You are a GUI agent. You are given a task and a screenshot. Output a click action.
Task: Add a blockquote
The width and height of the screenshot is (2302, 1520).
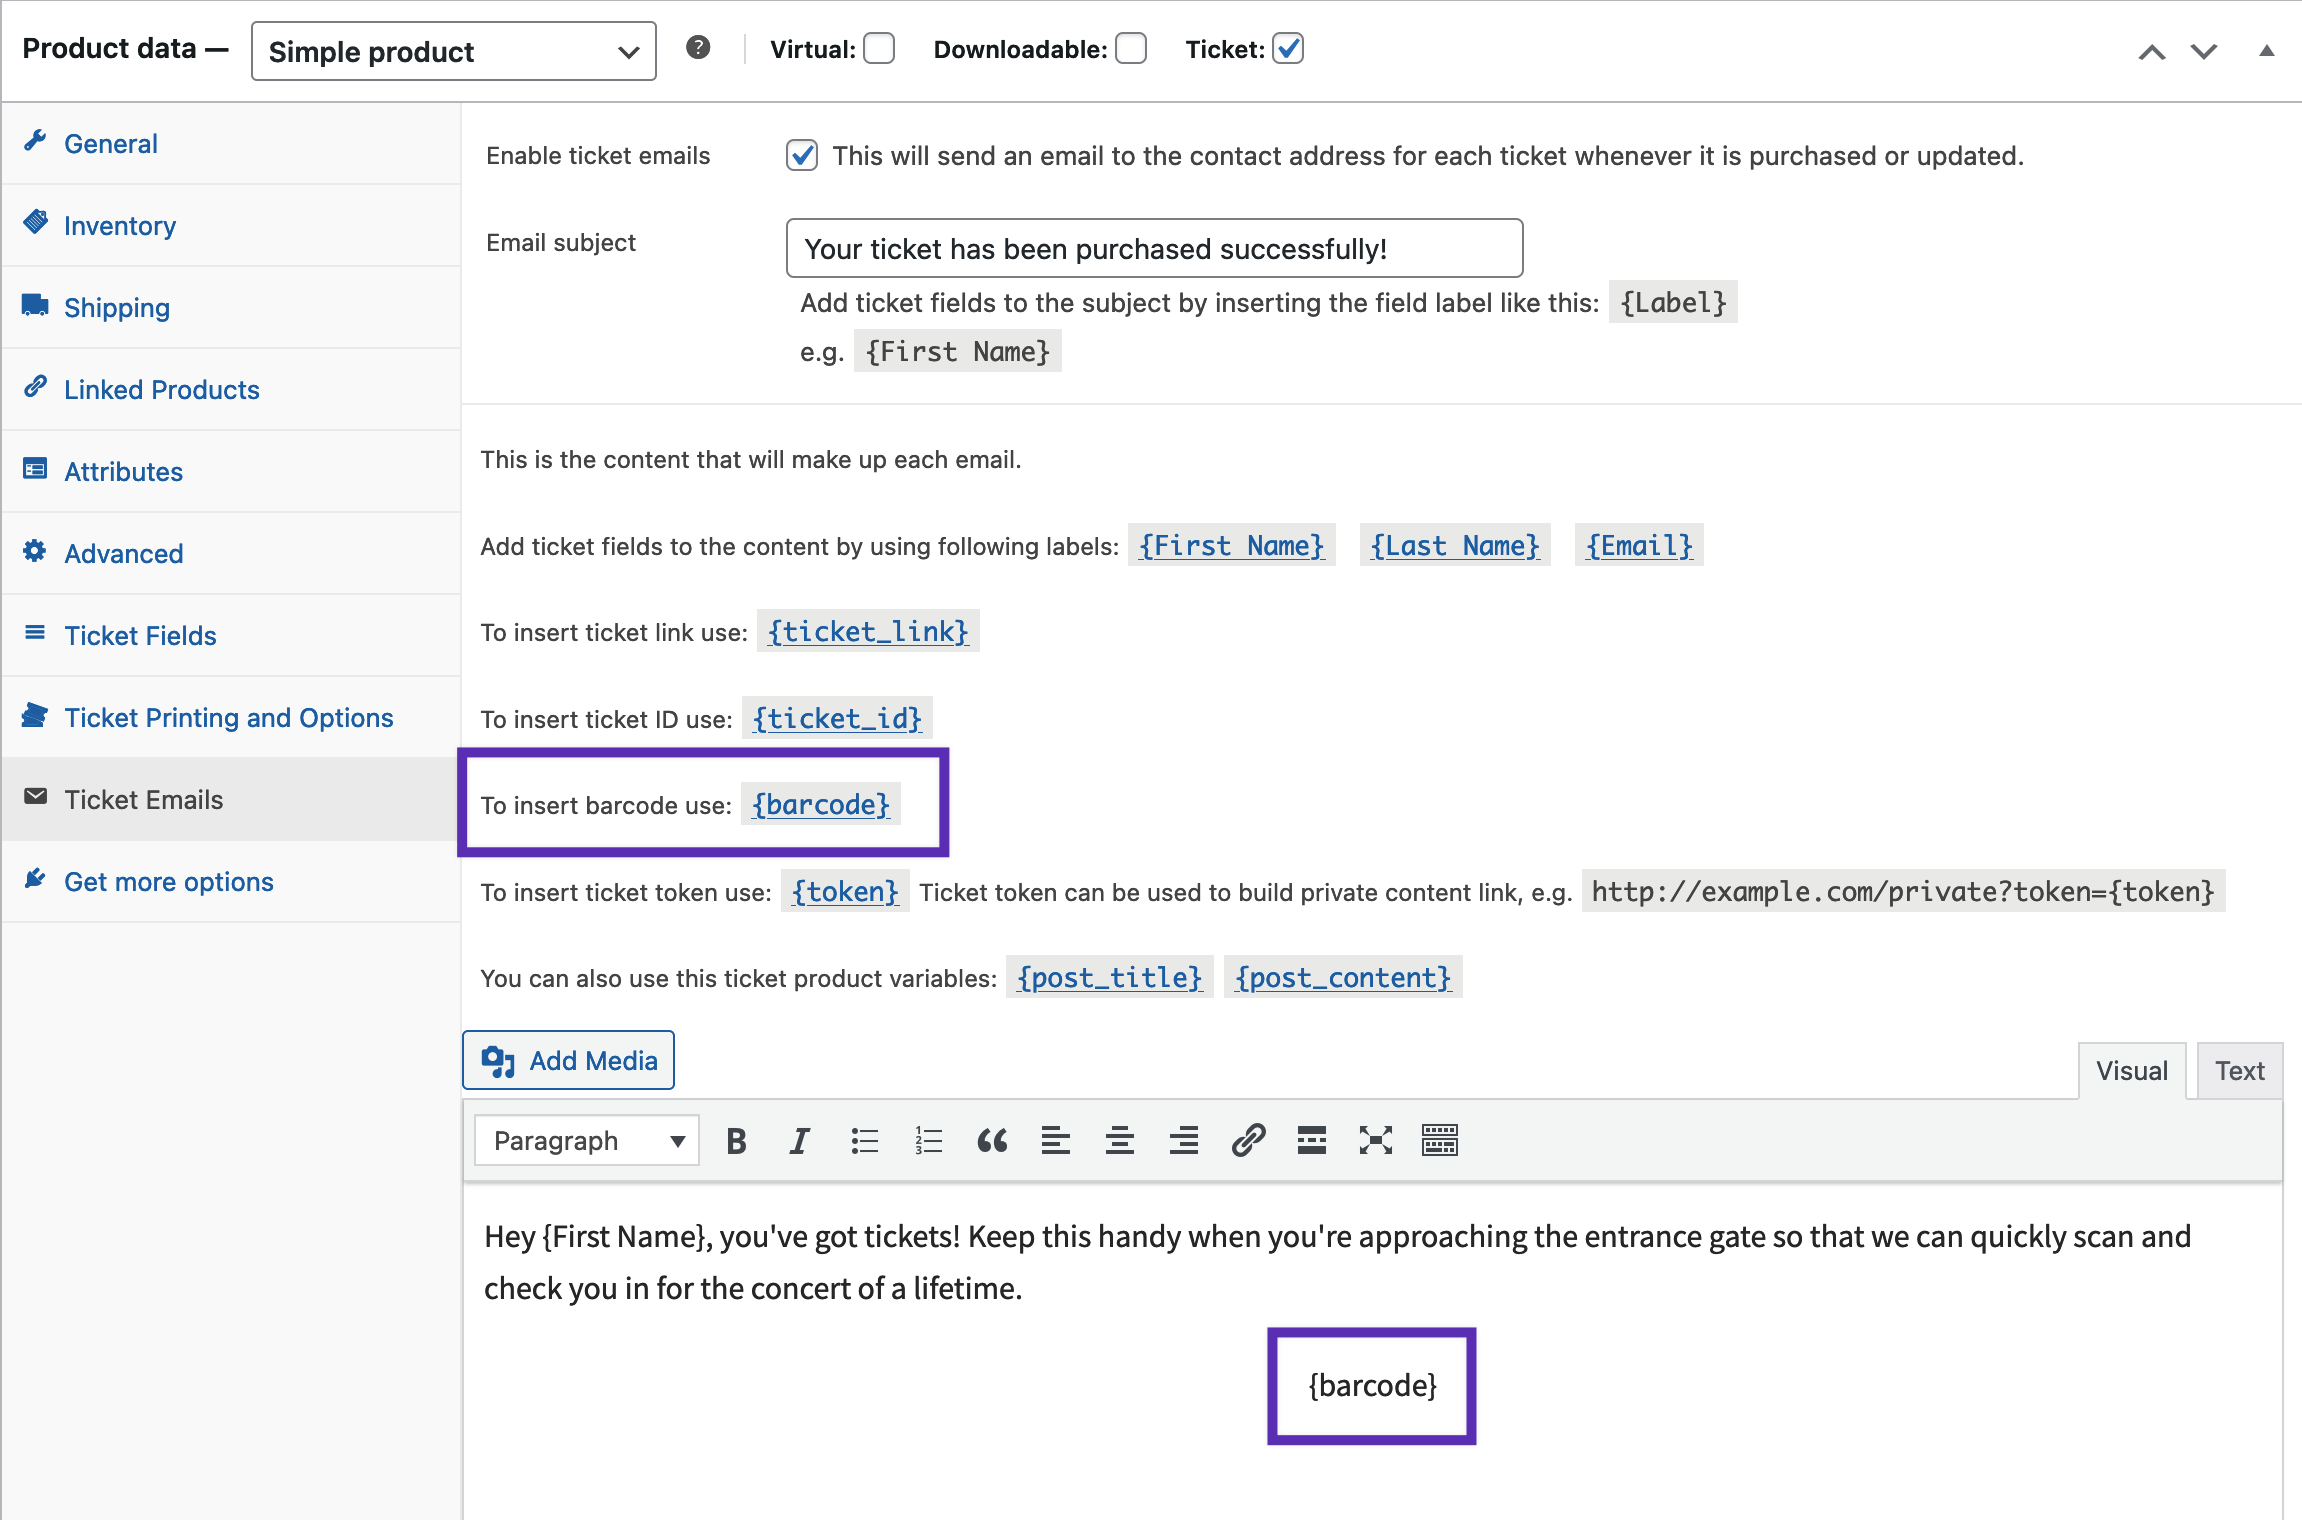pos(992,1140)
